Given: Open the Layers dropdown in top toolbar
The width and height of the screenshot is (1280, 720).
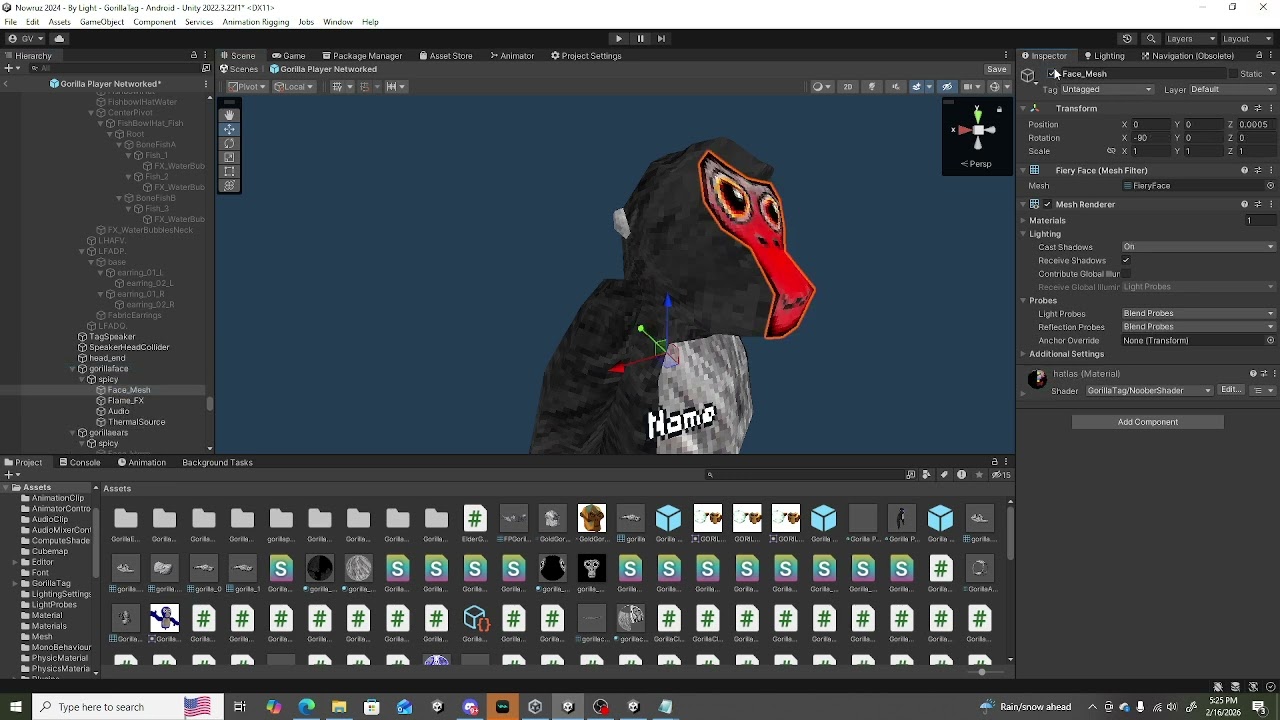Looking at the screenshot, I should pyautogui.click(x=1188, y=39).
